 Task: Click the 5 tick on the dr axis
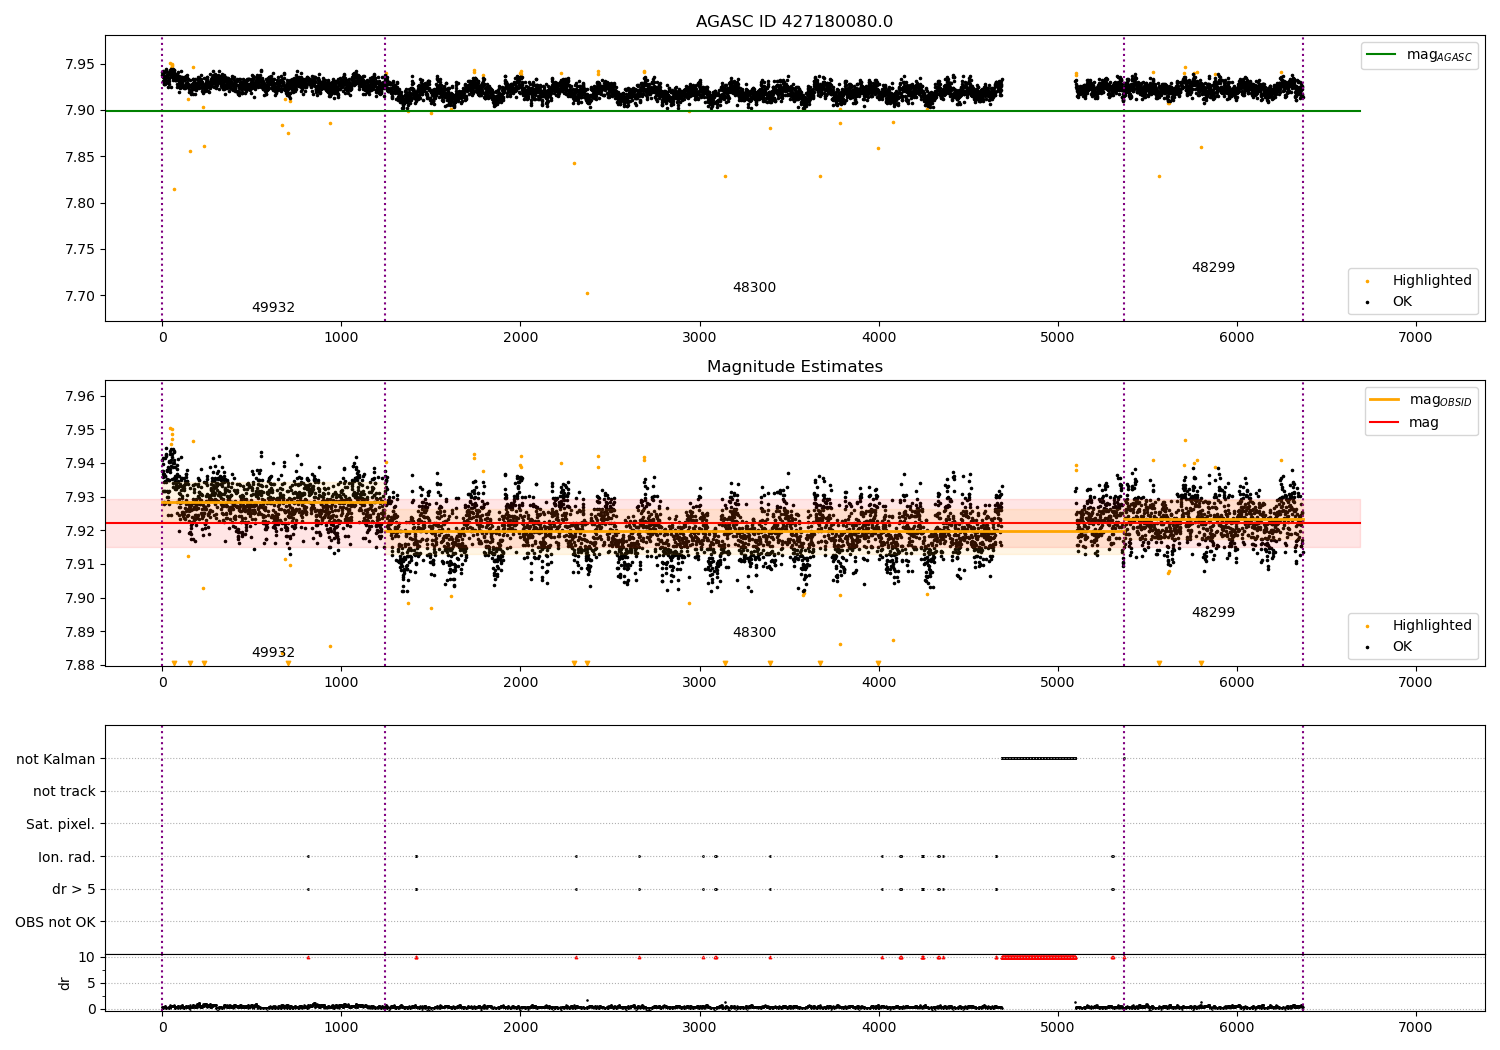point(91,984)
